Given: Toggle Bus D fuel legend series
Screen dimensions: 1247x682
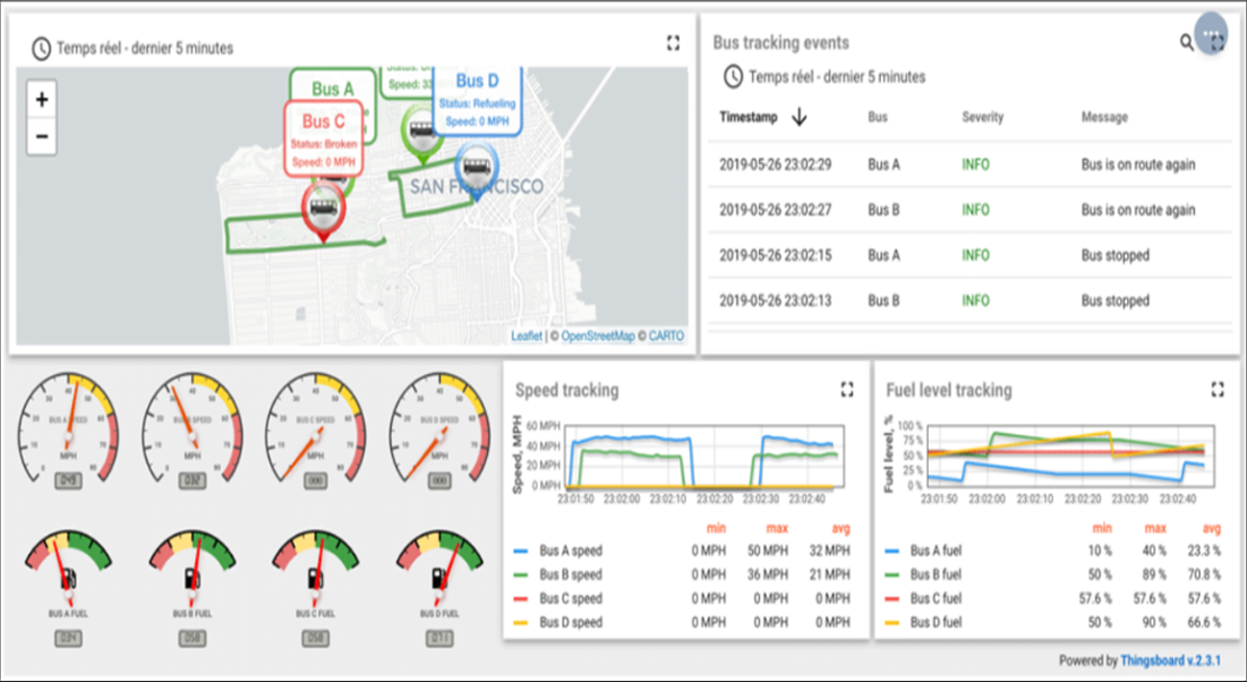Looking at the screenshot, I should coord(935,623).
